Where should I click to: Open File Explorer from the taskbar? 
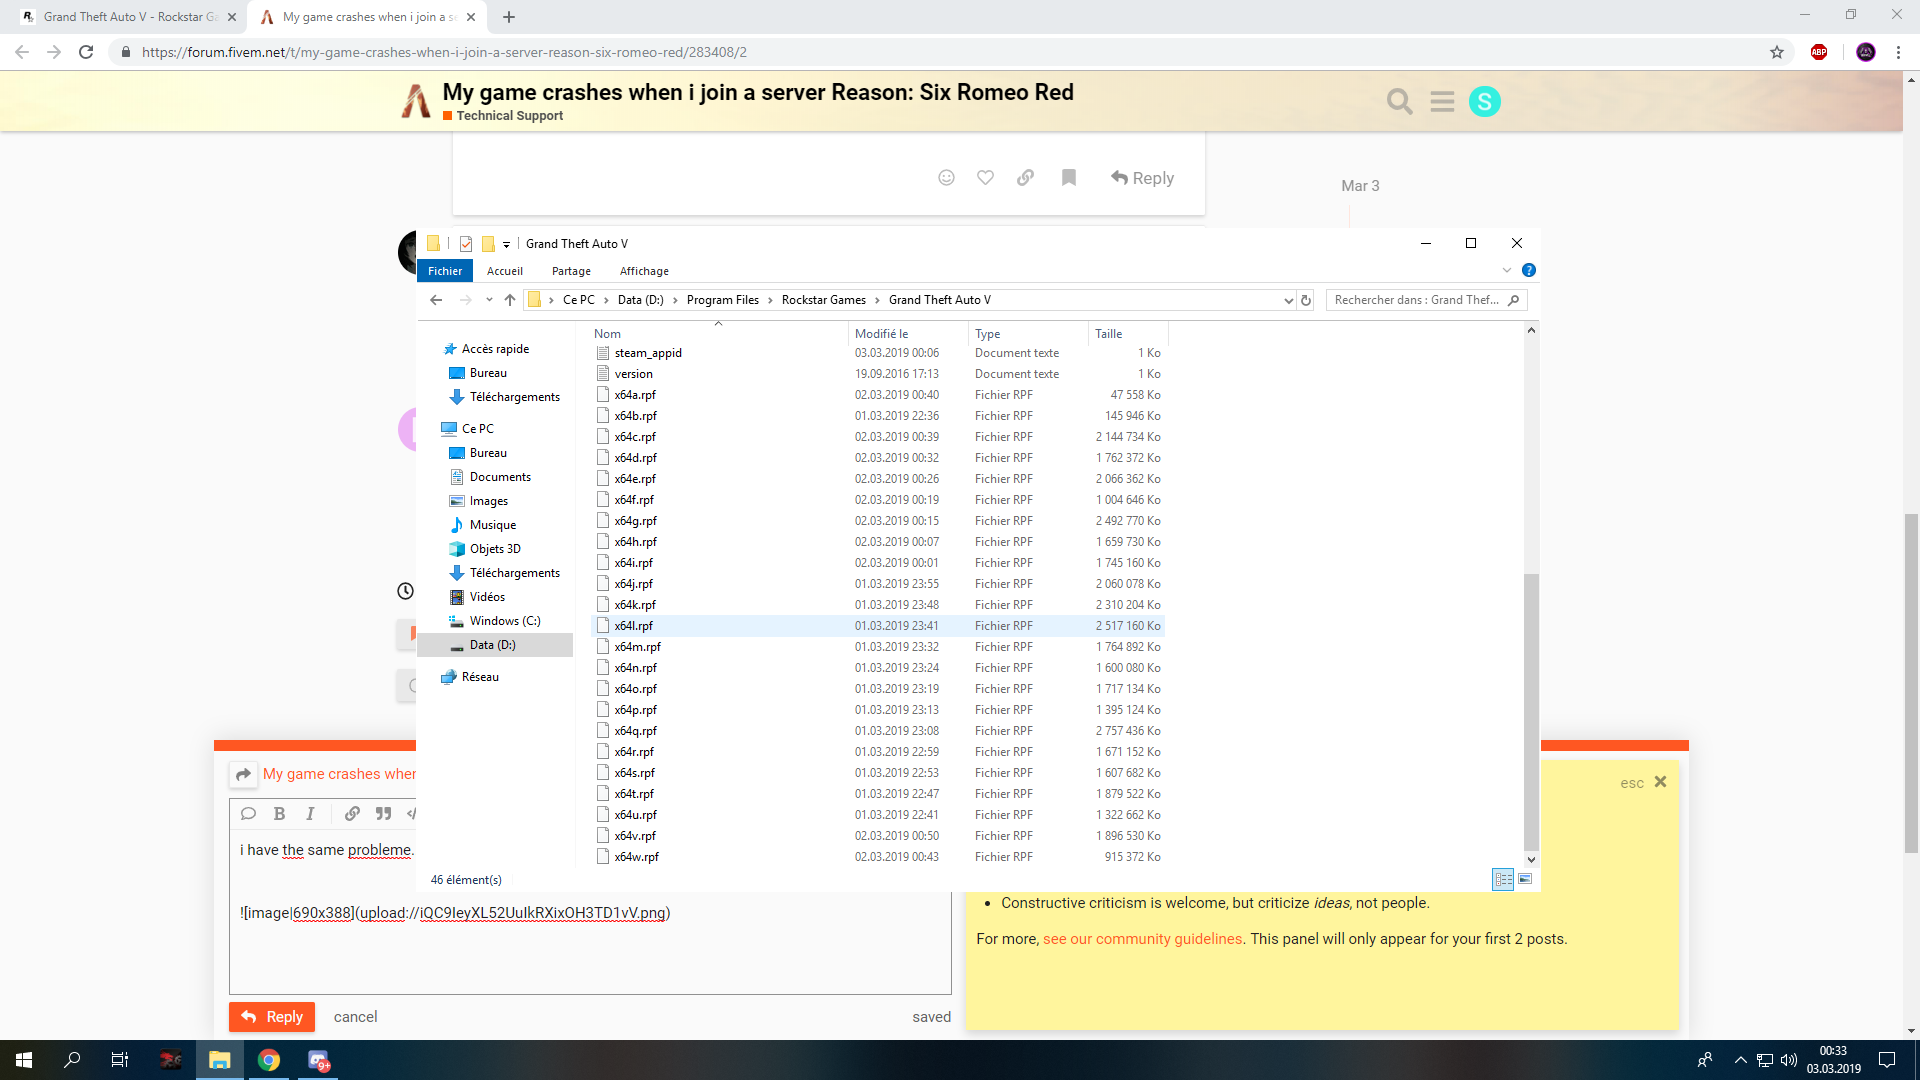220,1060
